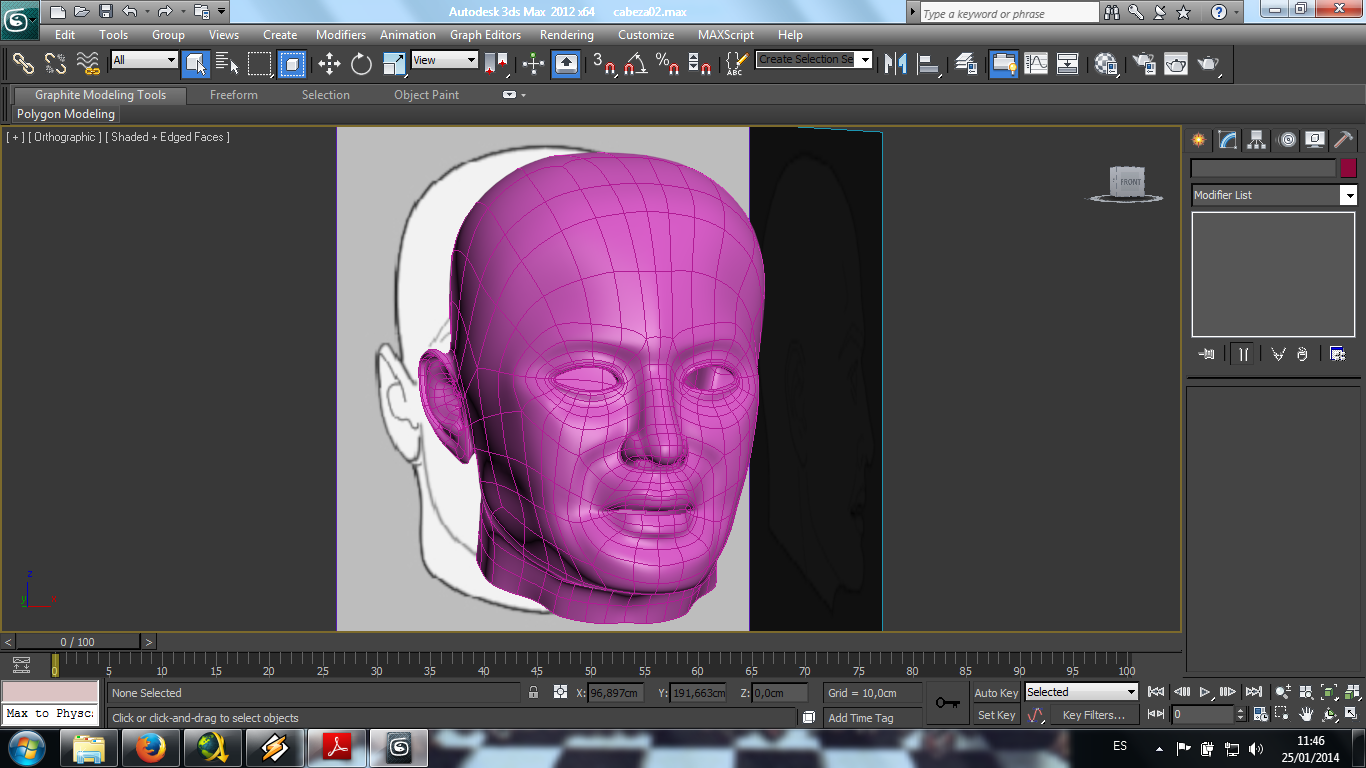The image size is (1366, 768).
Task: Switch to the Freeform ribbon tab
Action: [234, 95]
